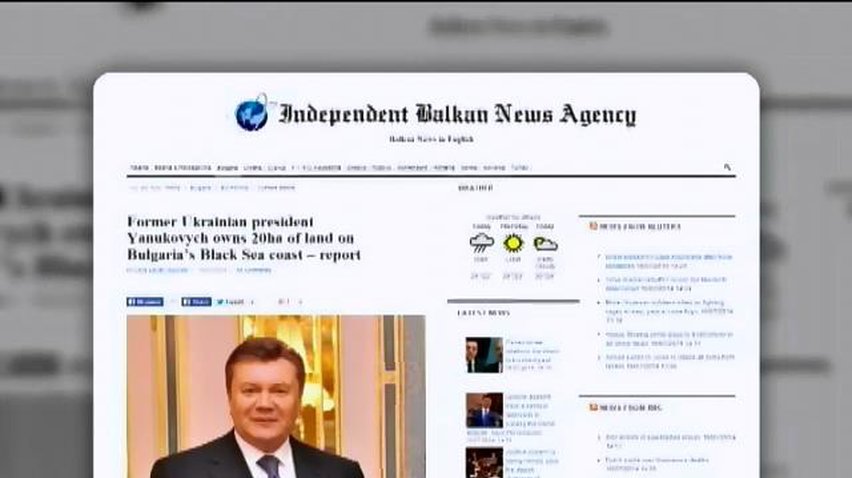Click the Weather section heading
Image resolution: width=852 pixels, height=478 pixels.
coord(475,188)
